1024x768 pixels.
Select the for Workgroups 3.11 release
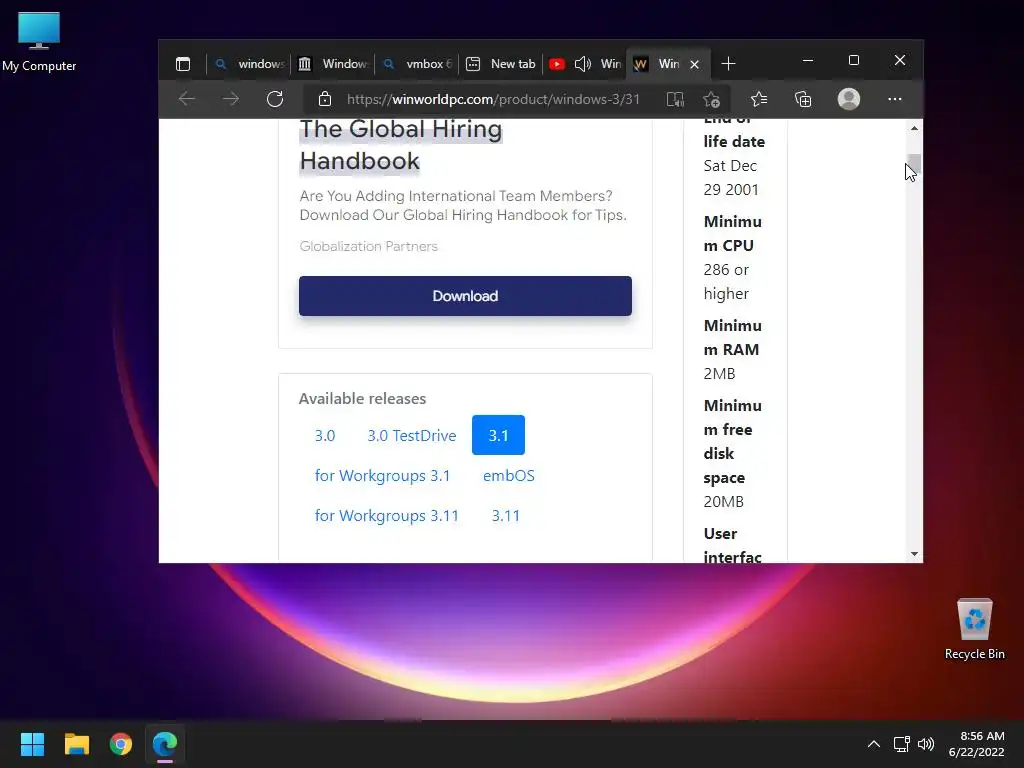click(x=387, y=515)
